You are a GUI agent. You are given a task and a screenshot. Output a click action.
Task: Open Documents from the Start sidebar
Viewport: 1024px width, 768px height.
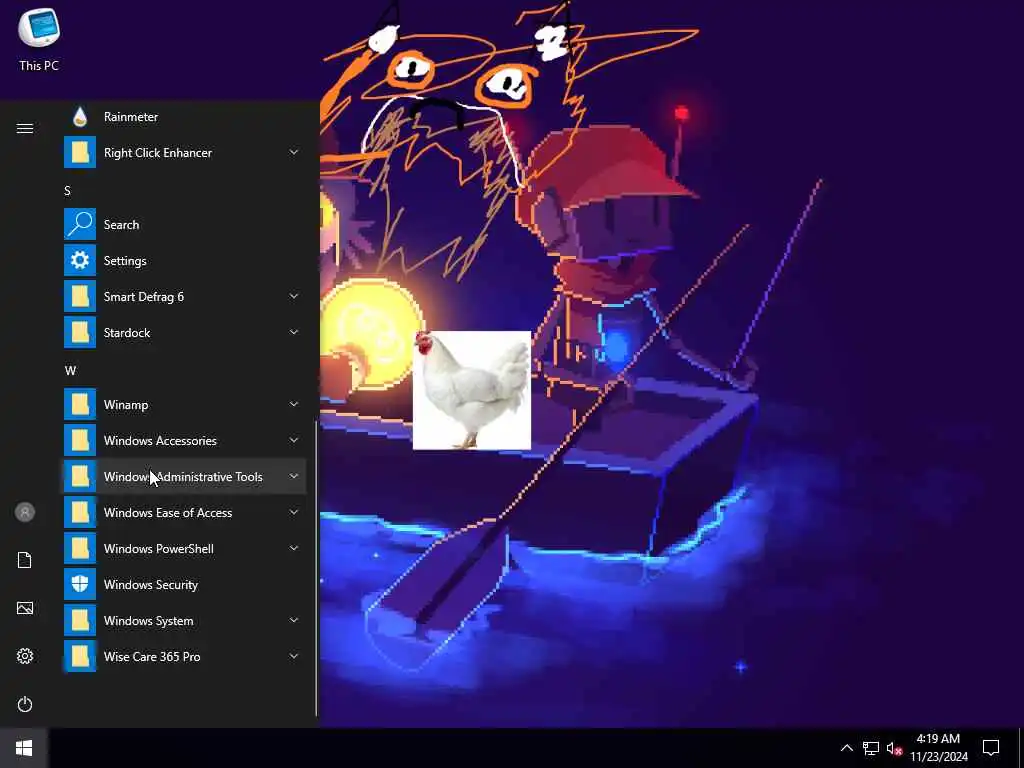[25, 560]
